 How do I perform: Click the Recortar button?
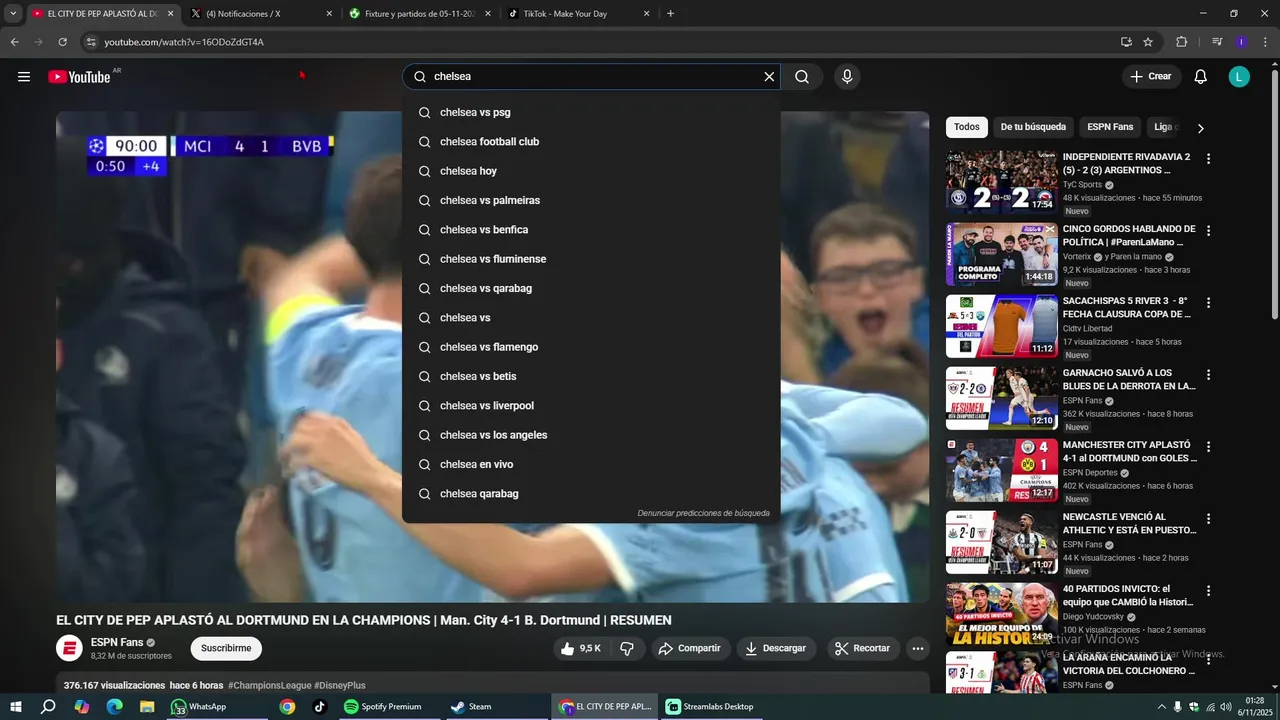click(863, 648)
